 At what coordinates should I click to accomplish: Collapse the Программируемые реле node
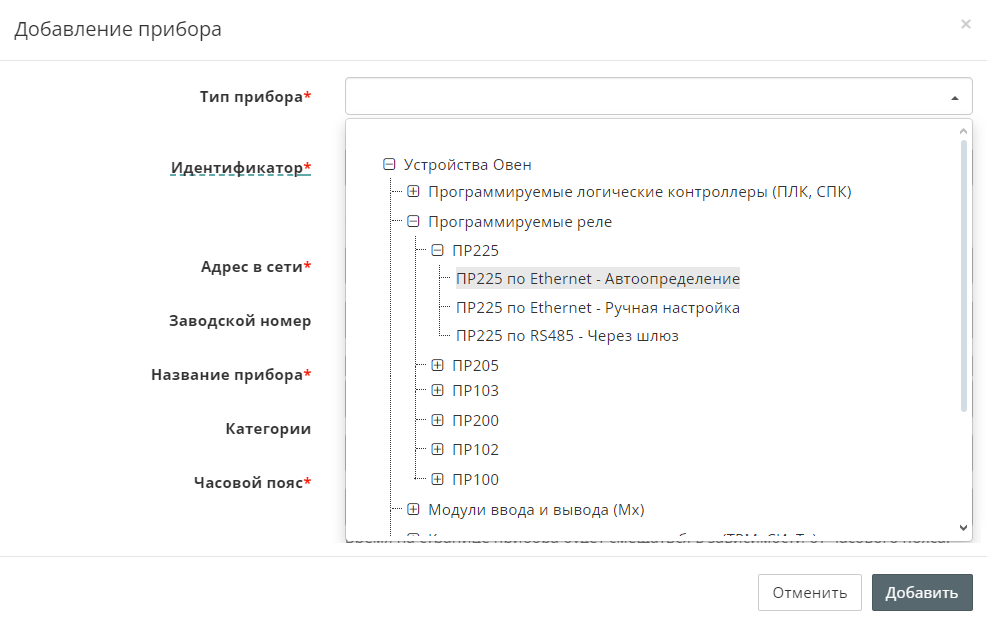413,222
